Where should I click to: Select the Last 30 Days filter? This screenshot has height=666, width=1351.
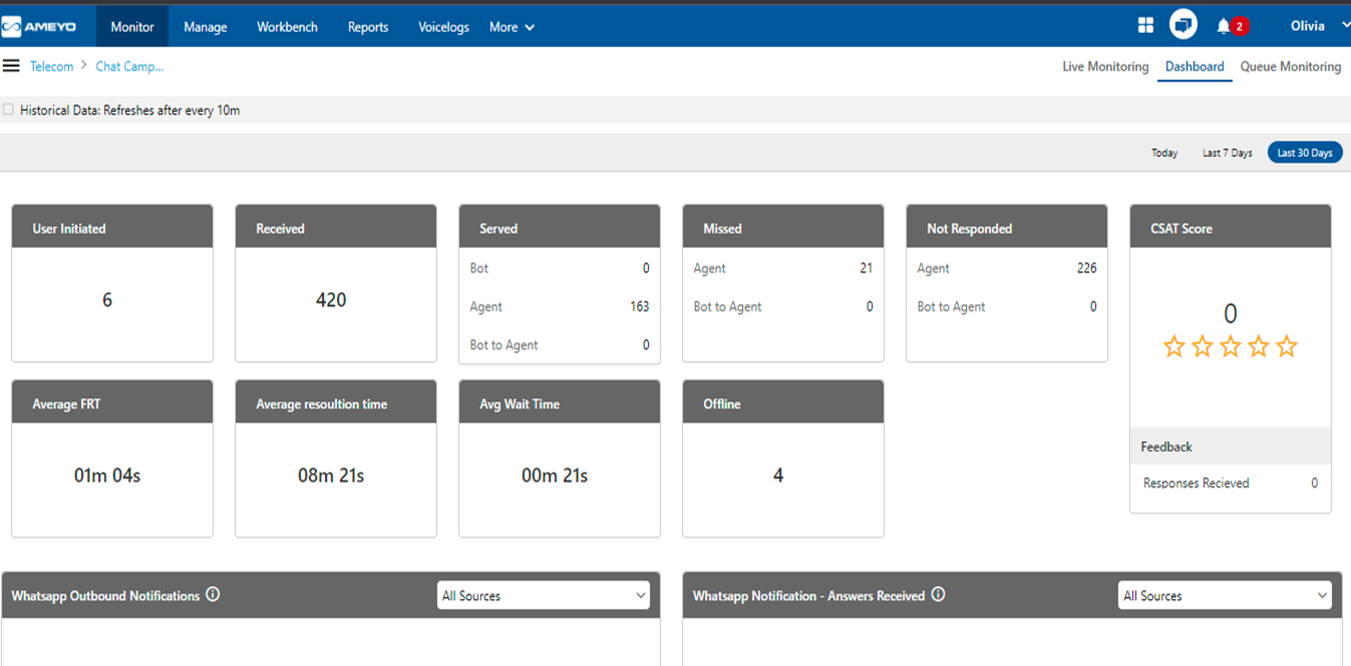pos(1305,153)
